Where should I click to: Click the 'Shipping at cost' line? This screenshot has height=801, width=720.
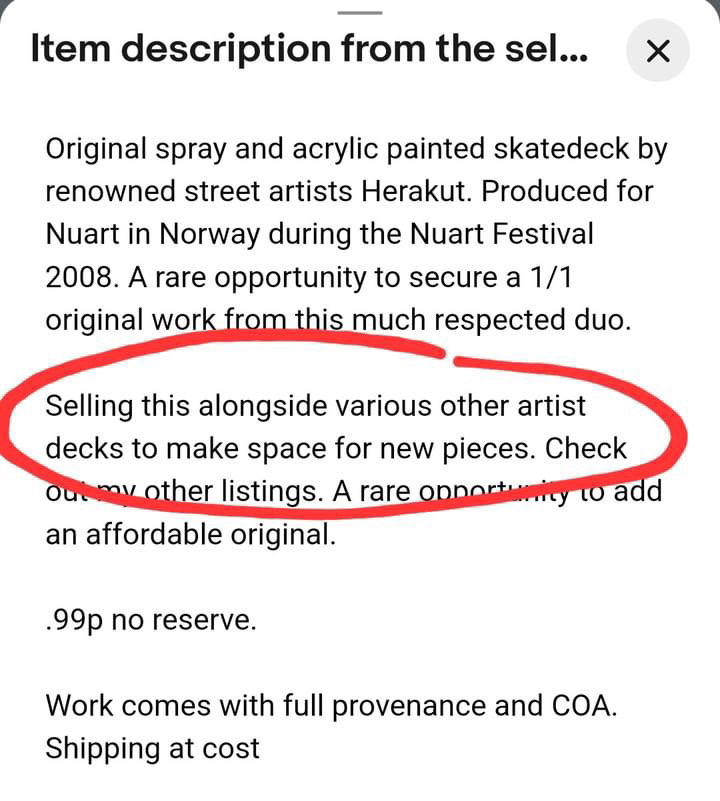(x=152, y=749)
